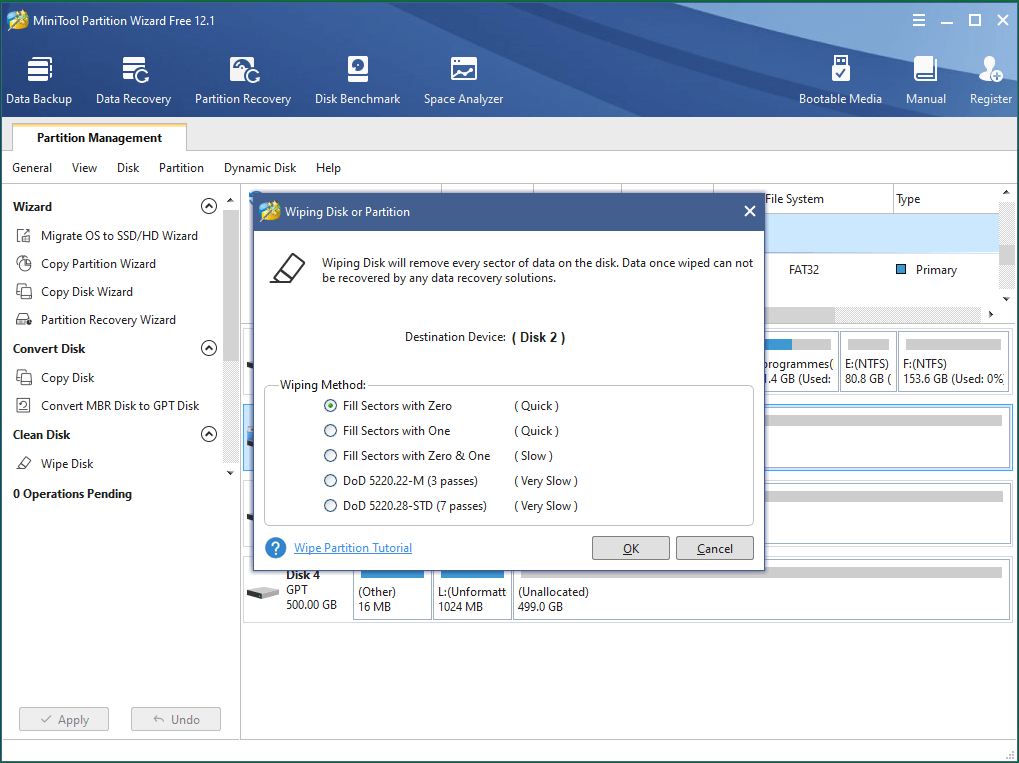This screenshot has height=763, width=1019.
Task: Collapse the Convert Disk section
Action: click(x=209, y=348)
